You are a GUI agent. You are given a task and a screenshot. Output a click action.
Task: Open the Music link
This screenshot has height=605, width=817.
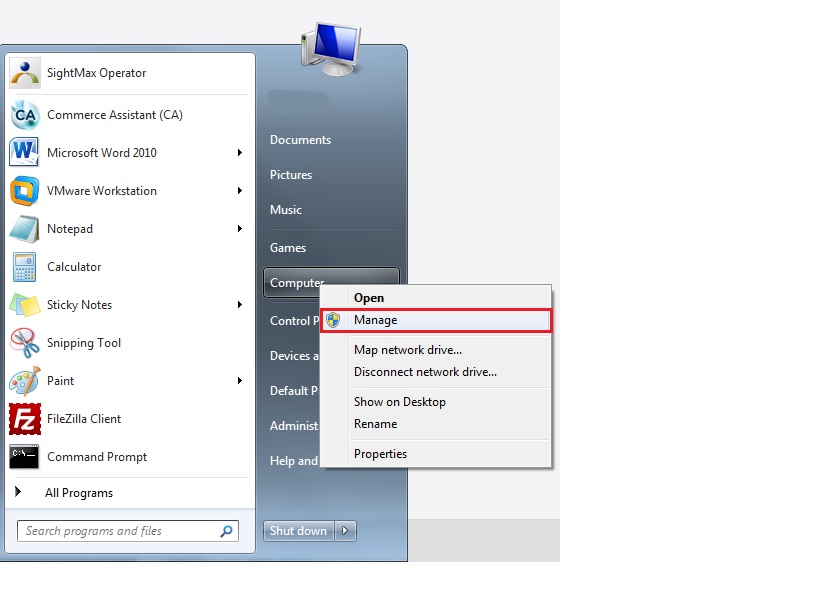pos(286,210)
